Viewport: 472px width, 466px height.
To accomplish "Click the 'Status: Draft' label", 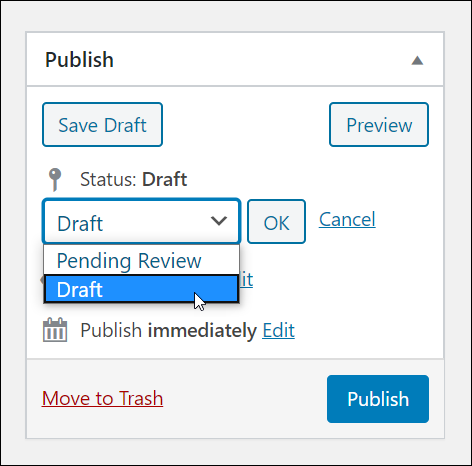I will coord(134,179).
